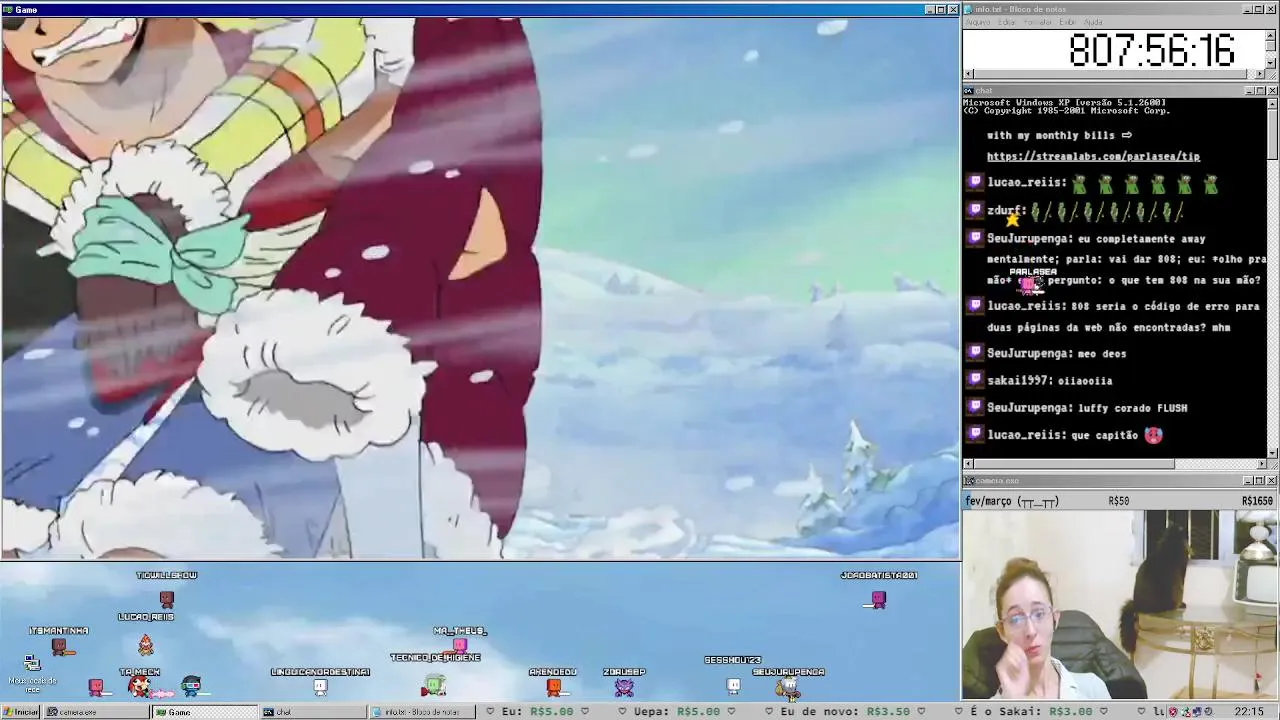Screen dimensions: 1280x720
Task: Click the chat window horizontal scrollbar thumb
Action: coord(1075,464)
